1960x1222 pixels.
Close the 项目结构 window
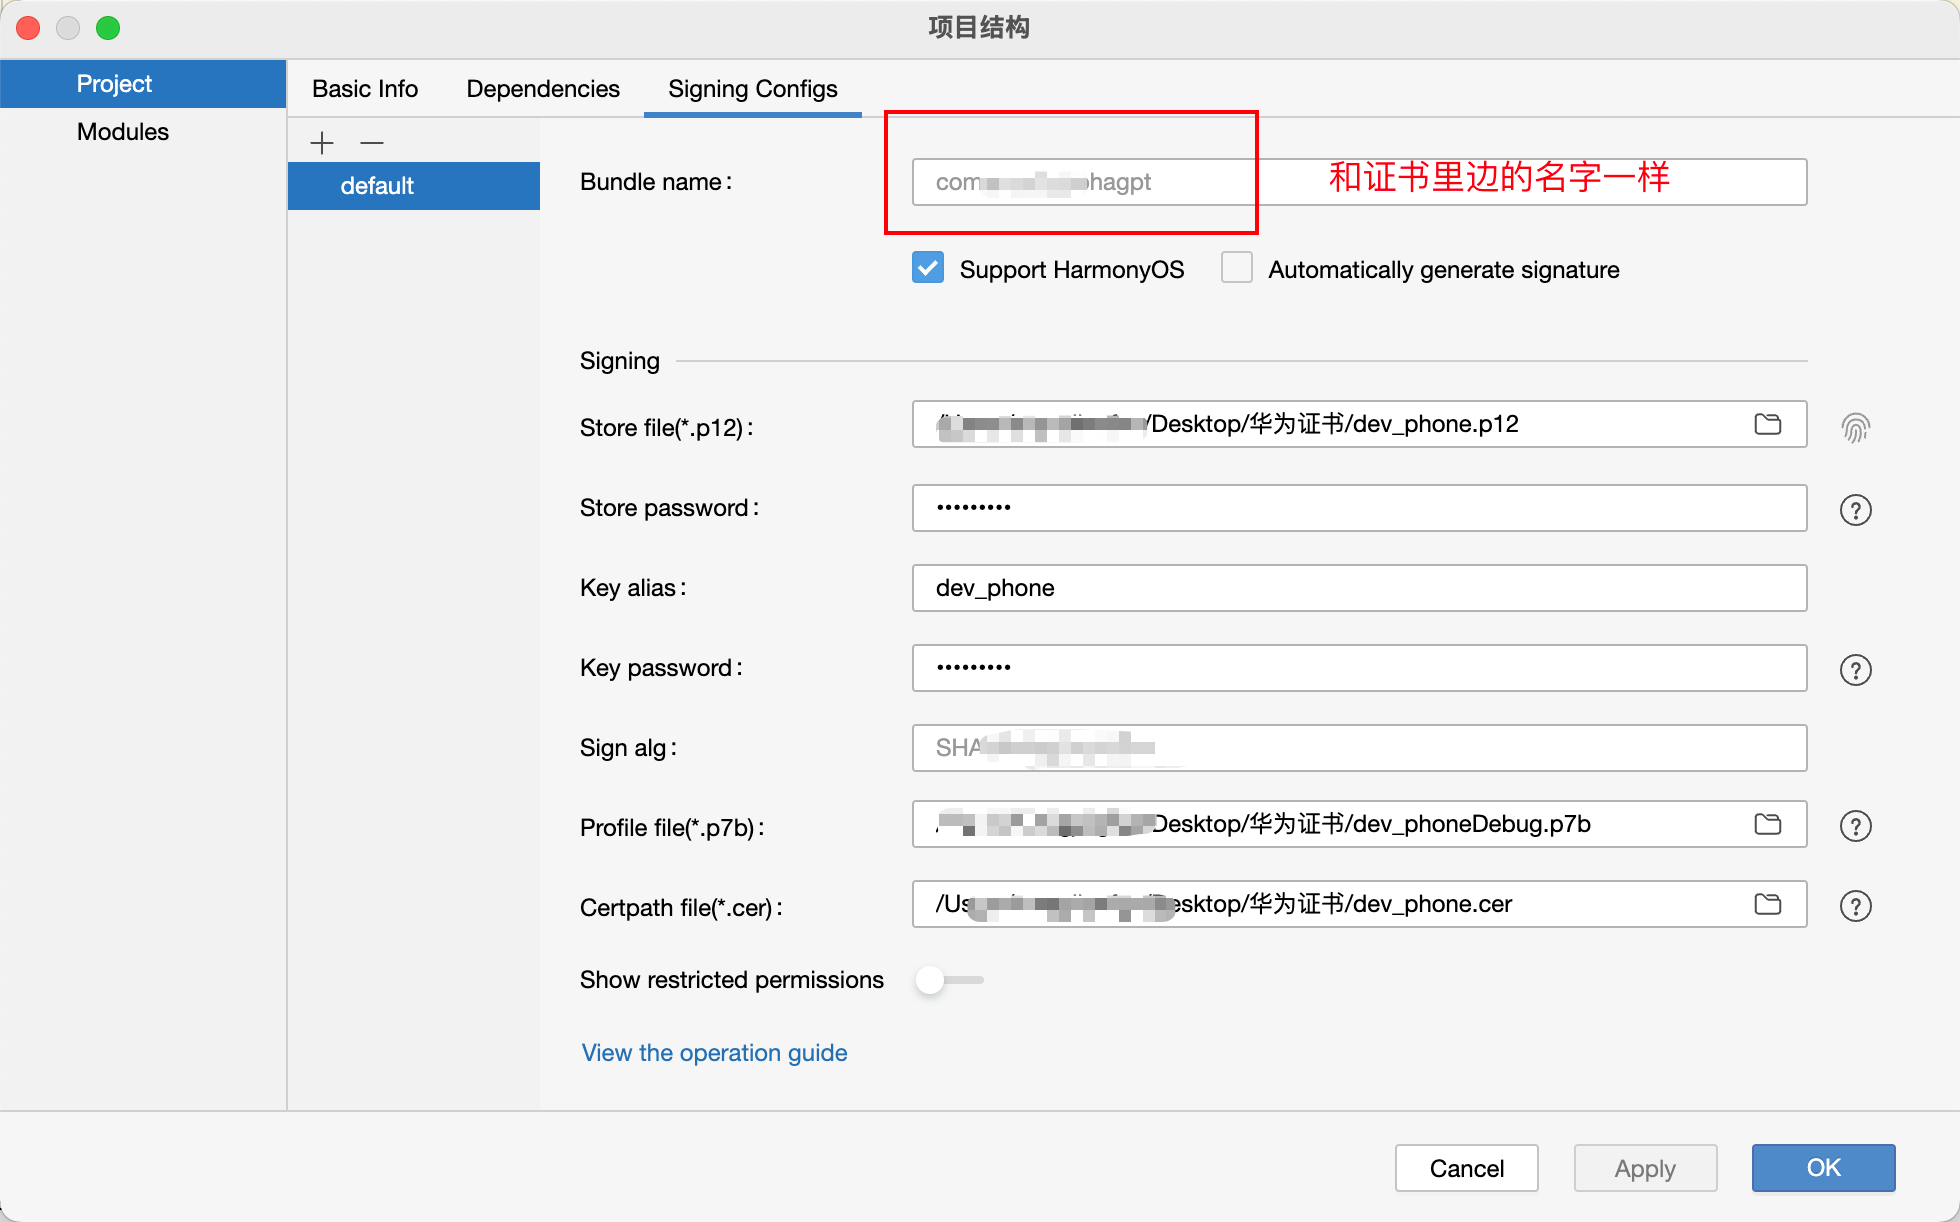pyautogui.click(x=28, y=28)
